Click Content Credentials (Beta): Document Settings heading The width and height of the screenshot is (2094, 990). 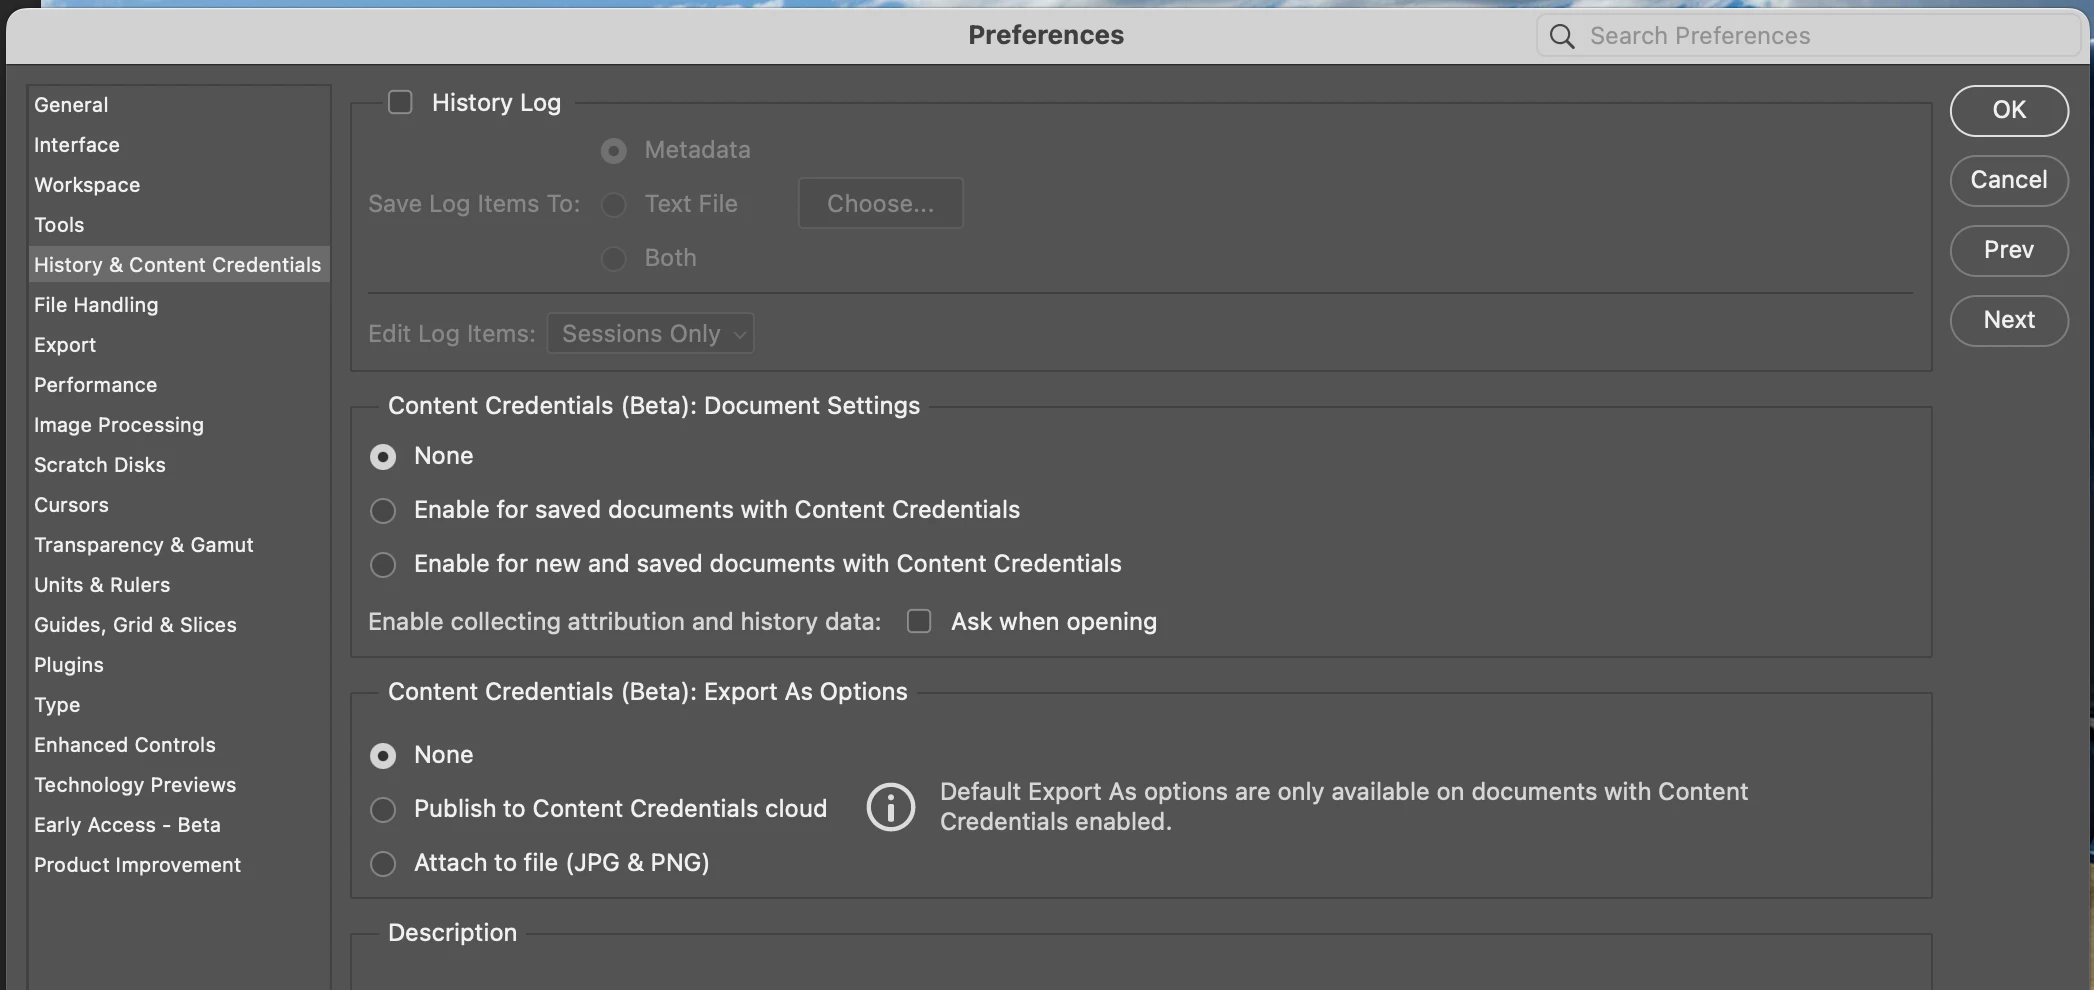654,406
